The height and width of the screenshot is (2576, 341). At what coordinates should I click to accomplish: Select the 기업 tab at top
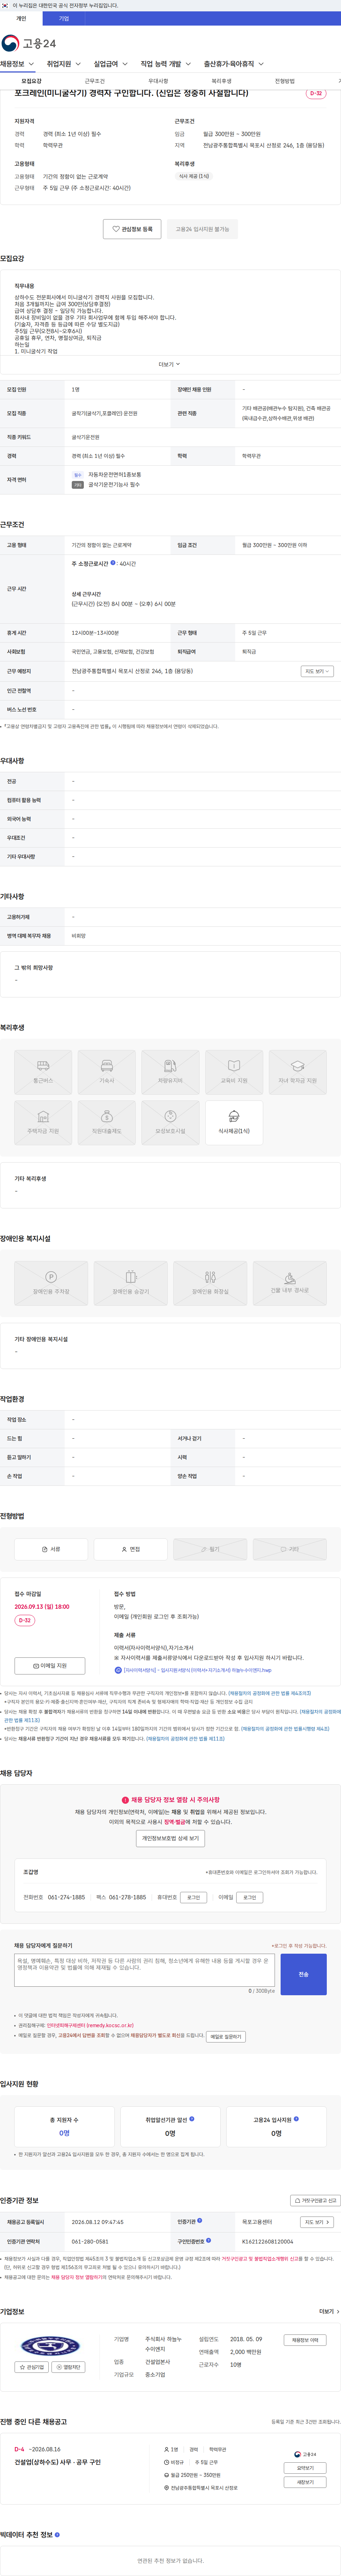[x=64, y=18]
